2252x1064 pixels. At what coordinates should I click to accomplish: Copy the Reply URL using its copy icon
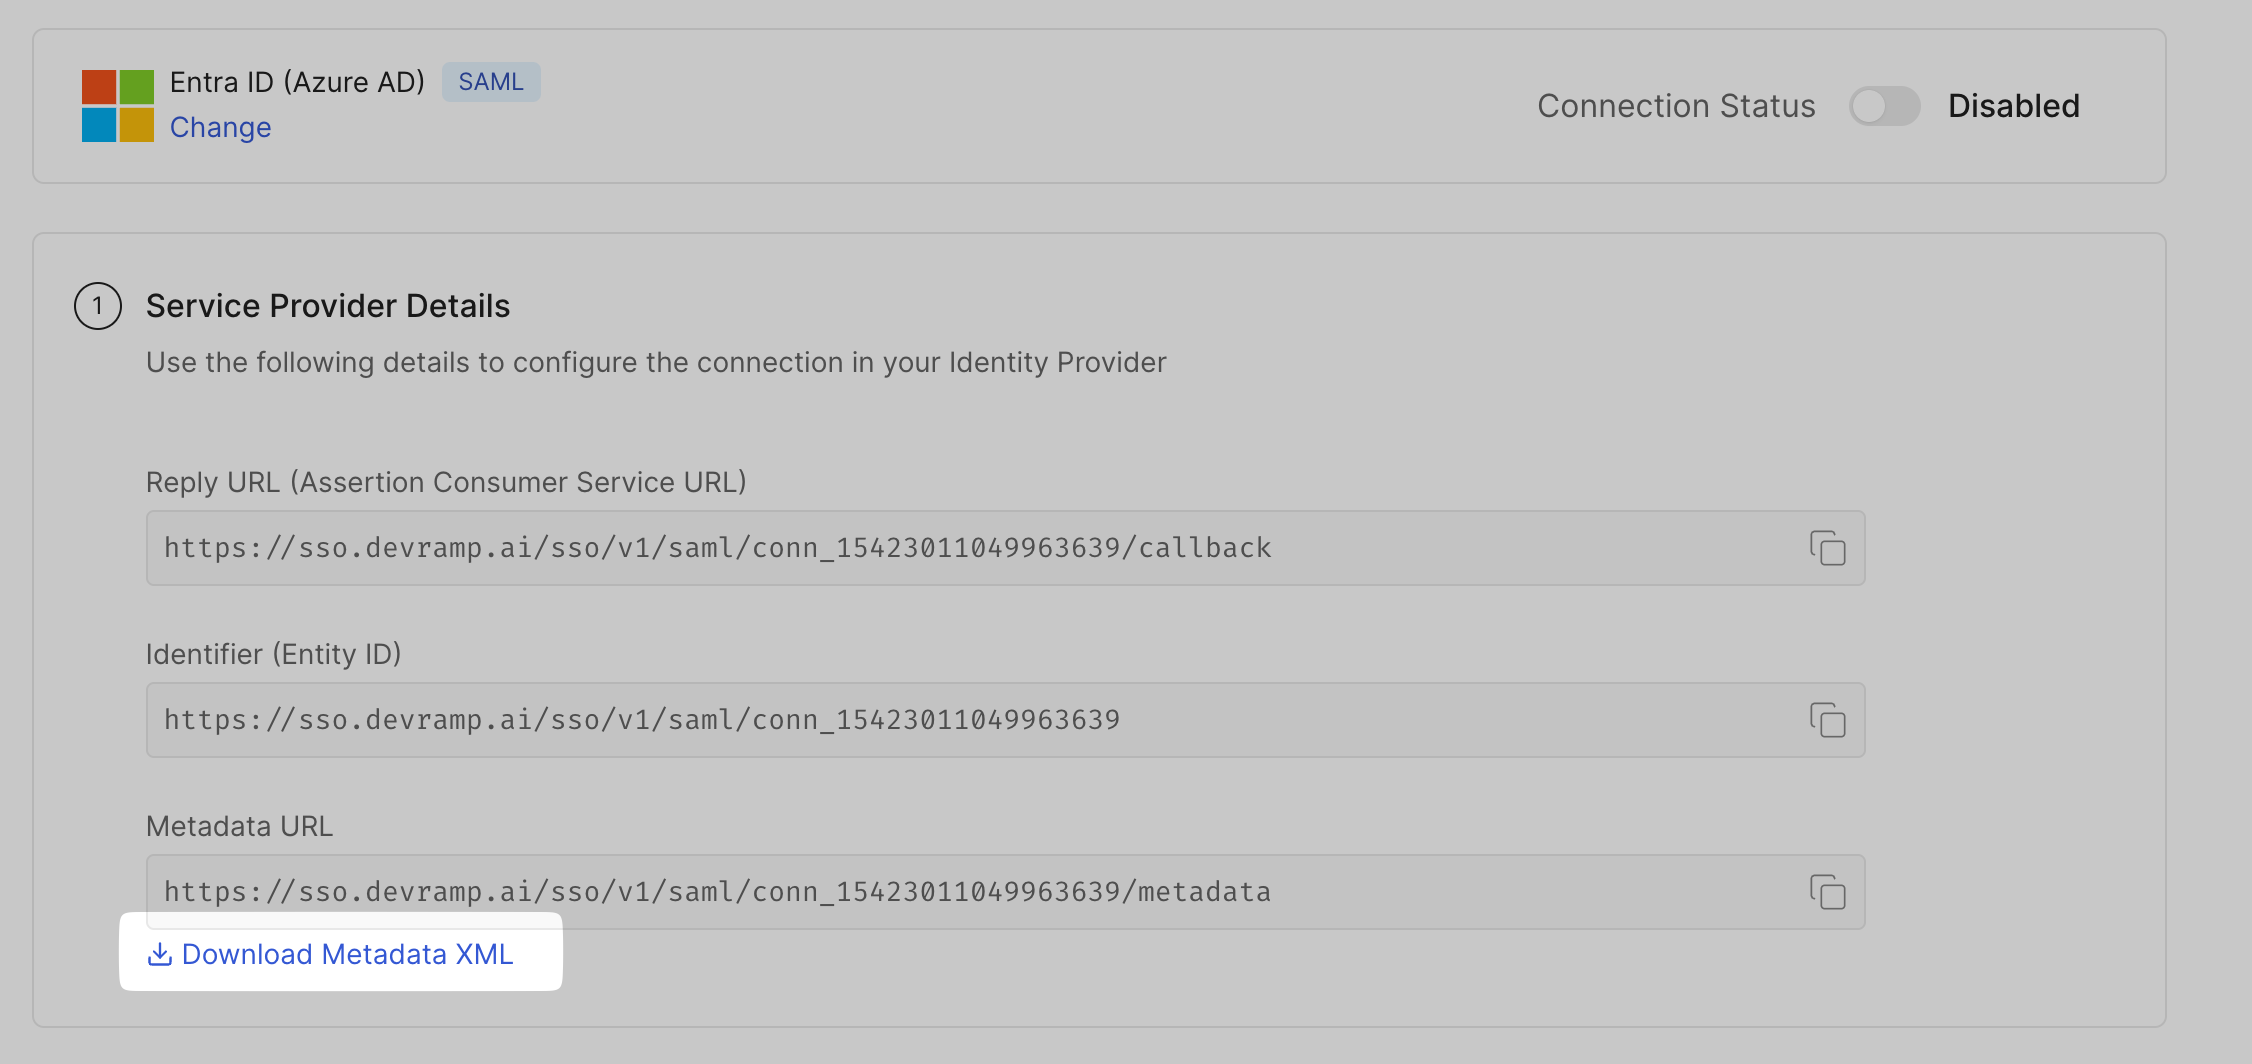tap(1827, 548)
